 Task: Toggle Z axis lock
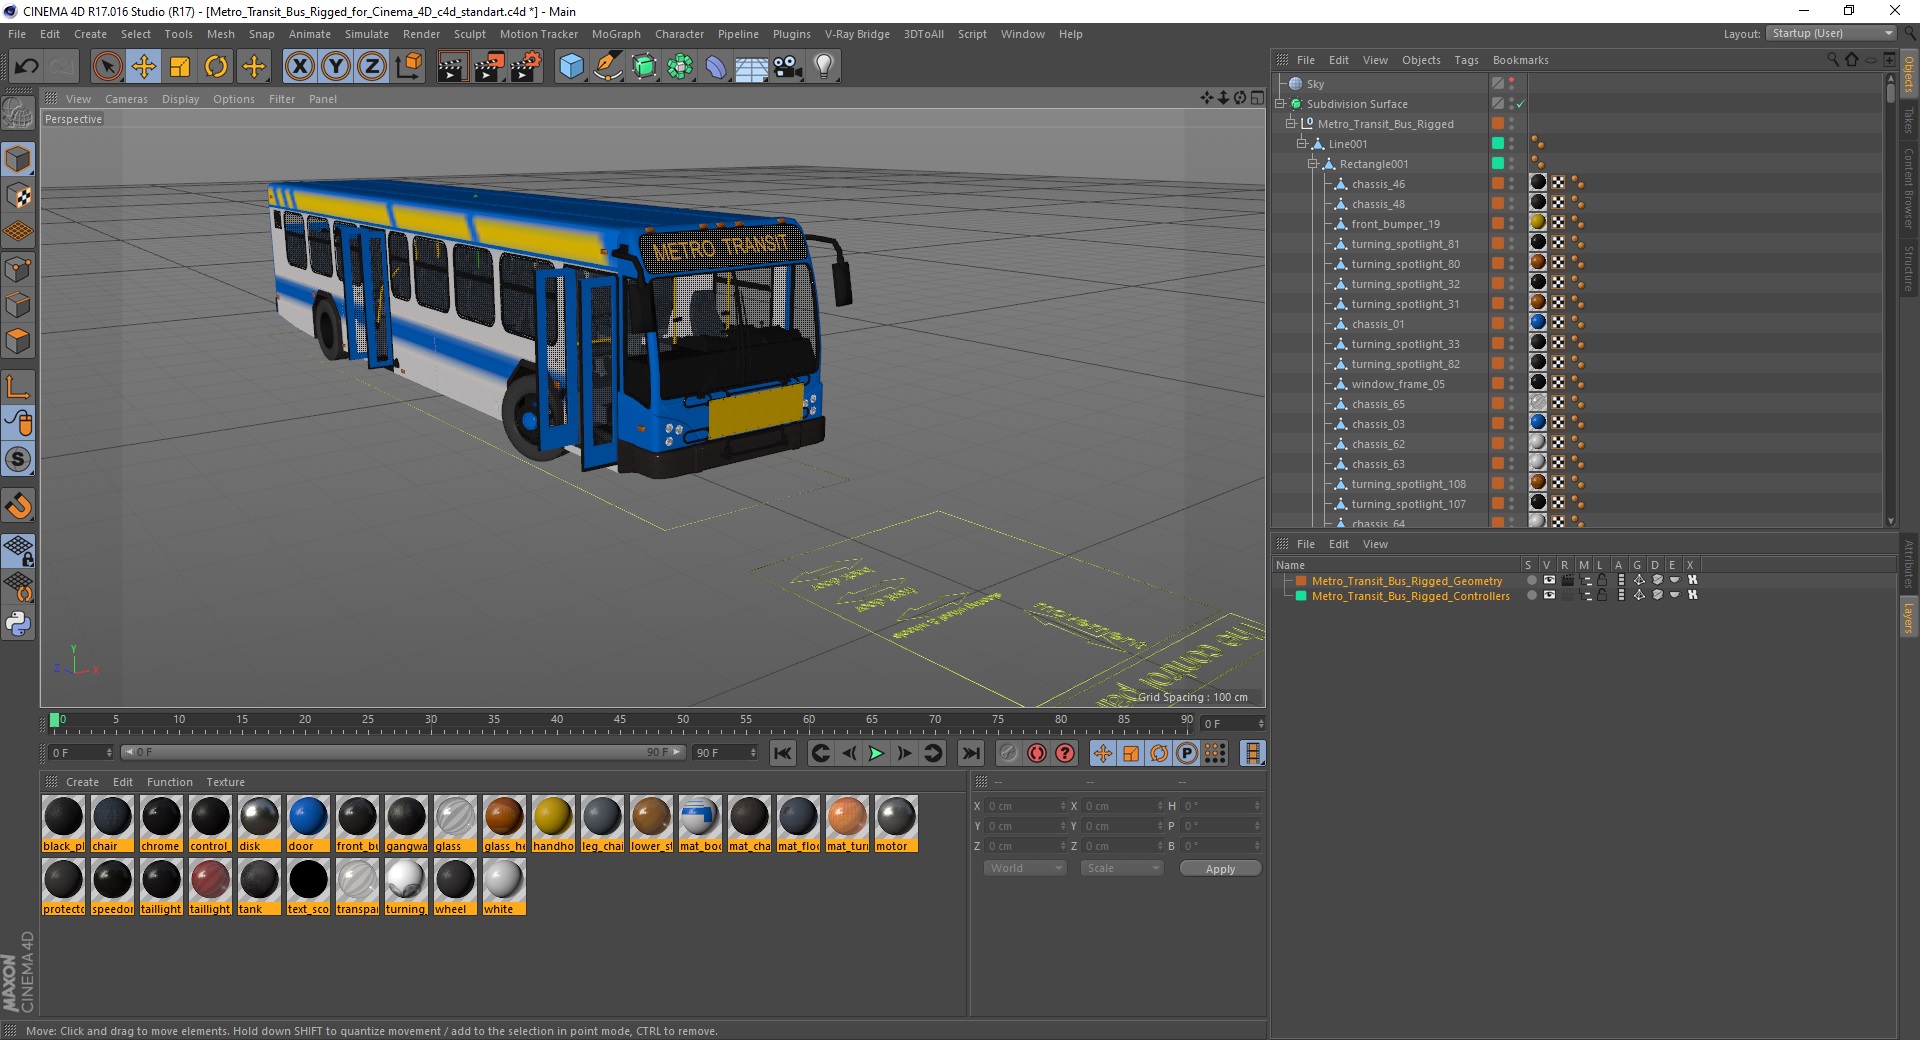coord(372,67)
